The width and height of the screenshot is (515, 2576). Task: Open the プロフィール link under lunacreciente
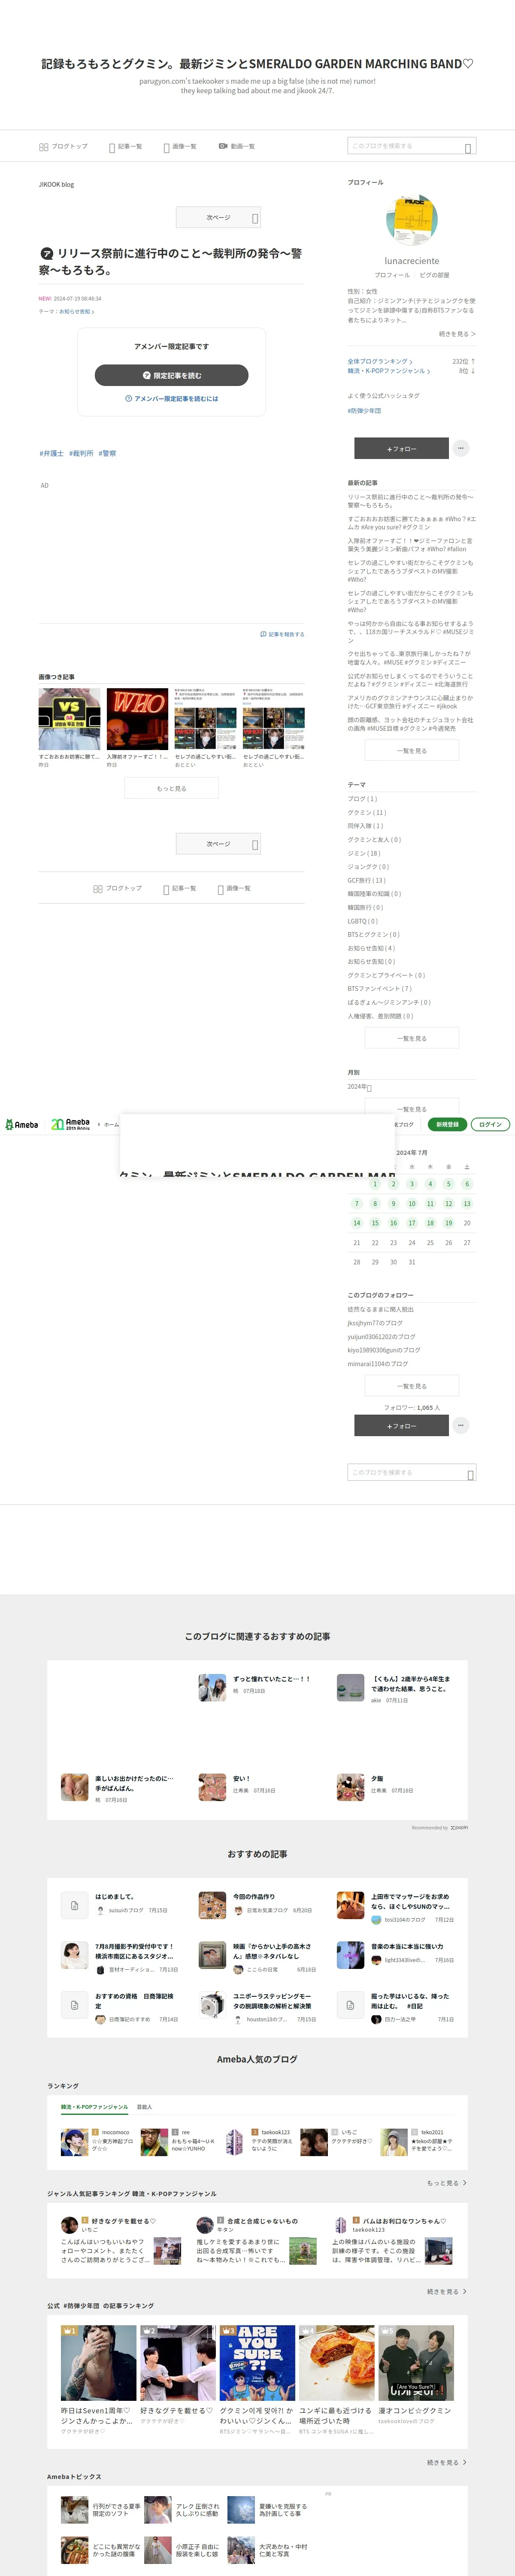click(x=392, y=275)
